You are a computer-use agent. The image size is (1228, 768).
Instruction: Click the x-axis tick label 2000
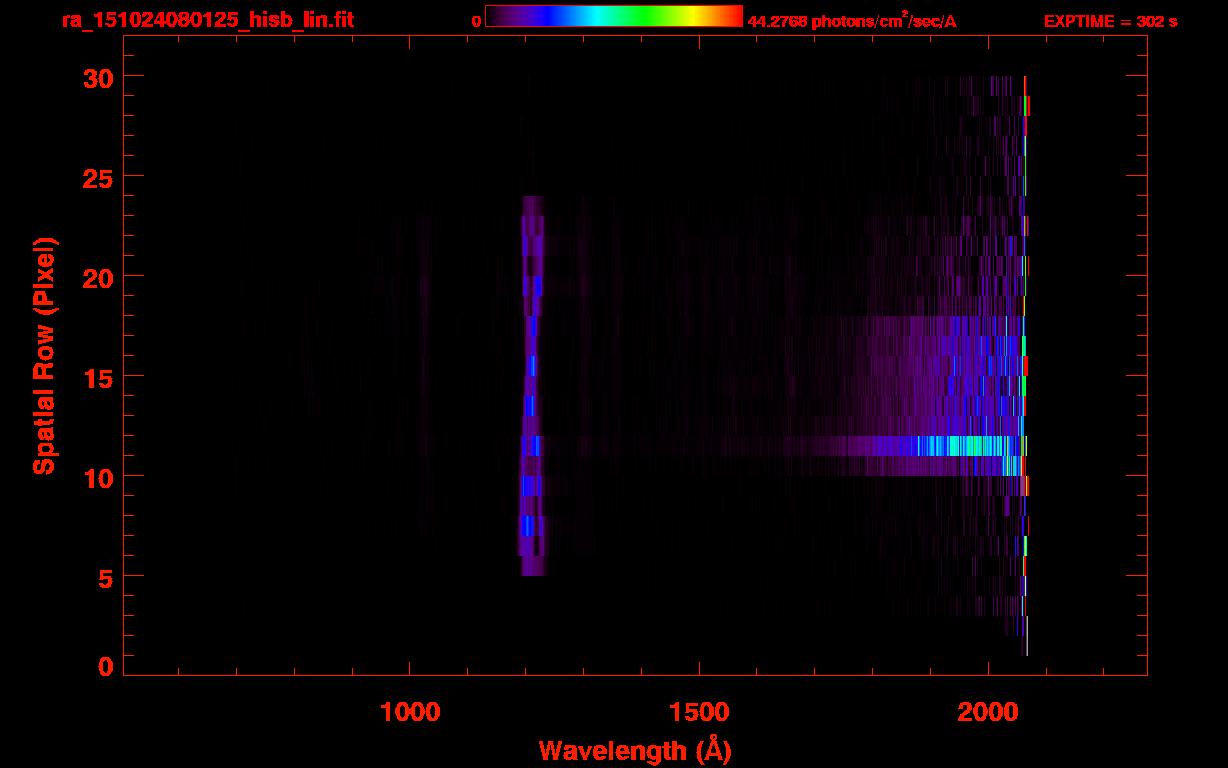click(988, 712)
